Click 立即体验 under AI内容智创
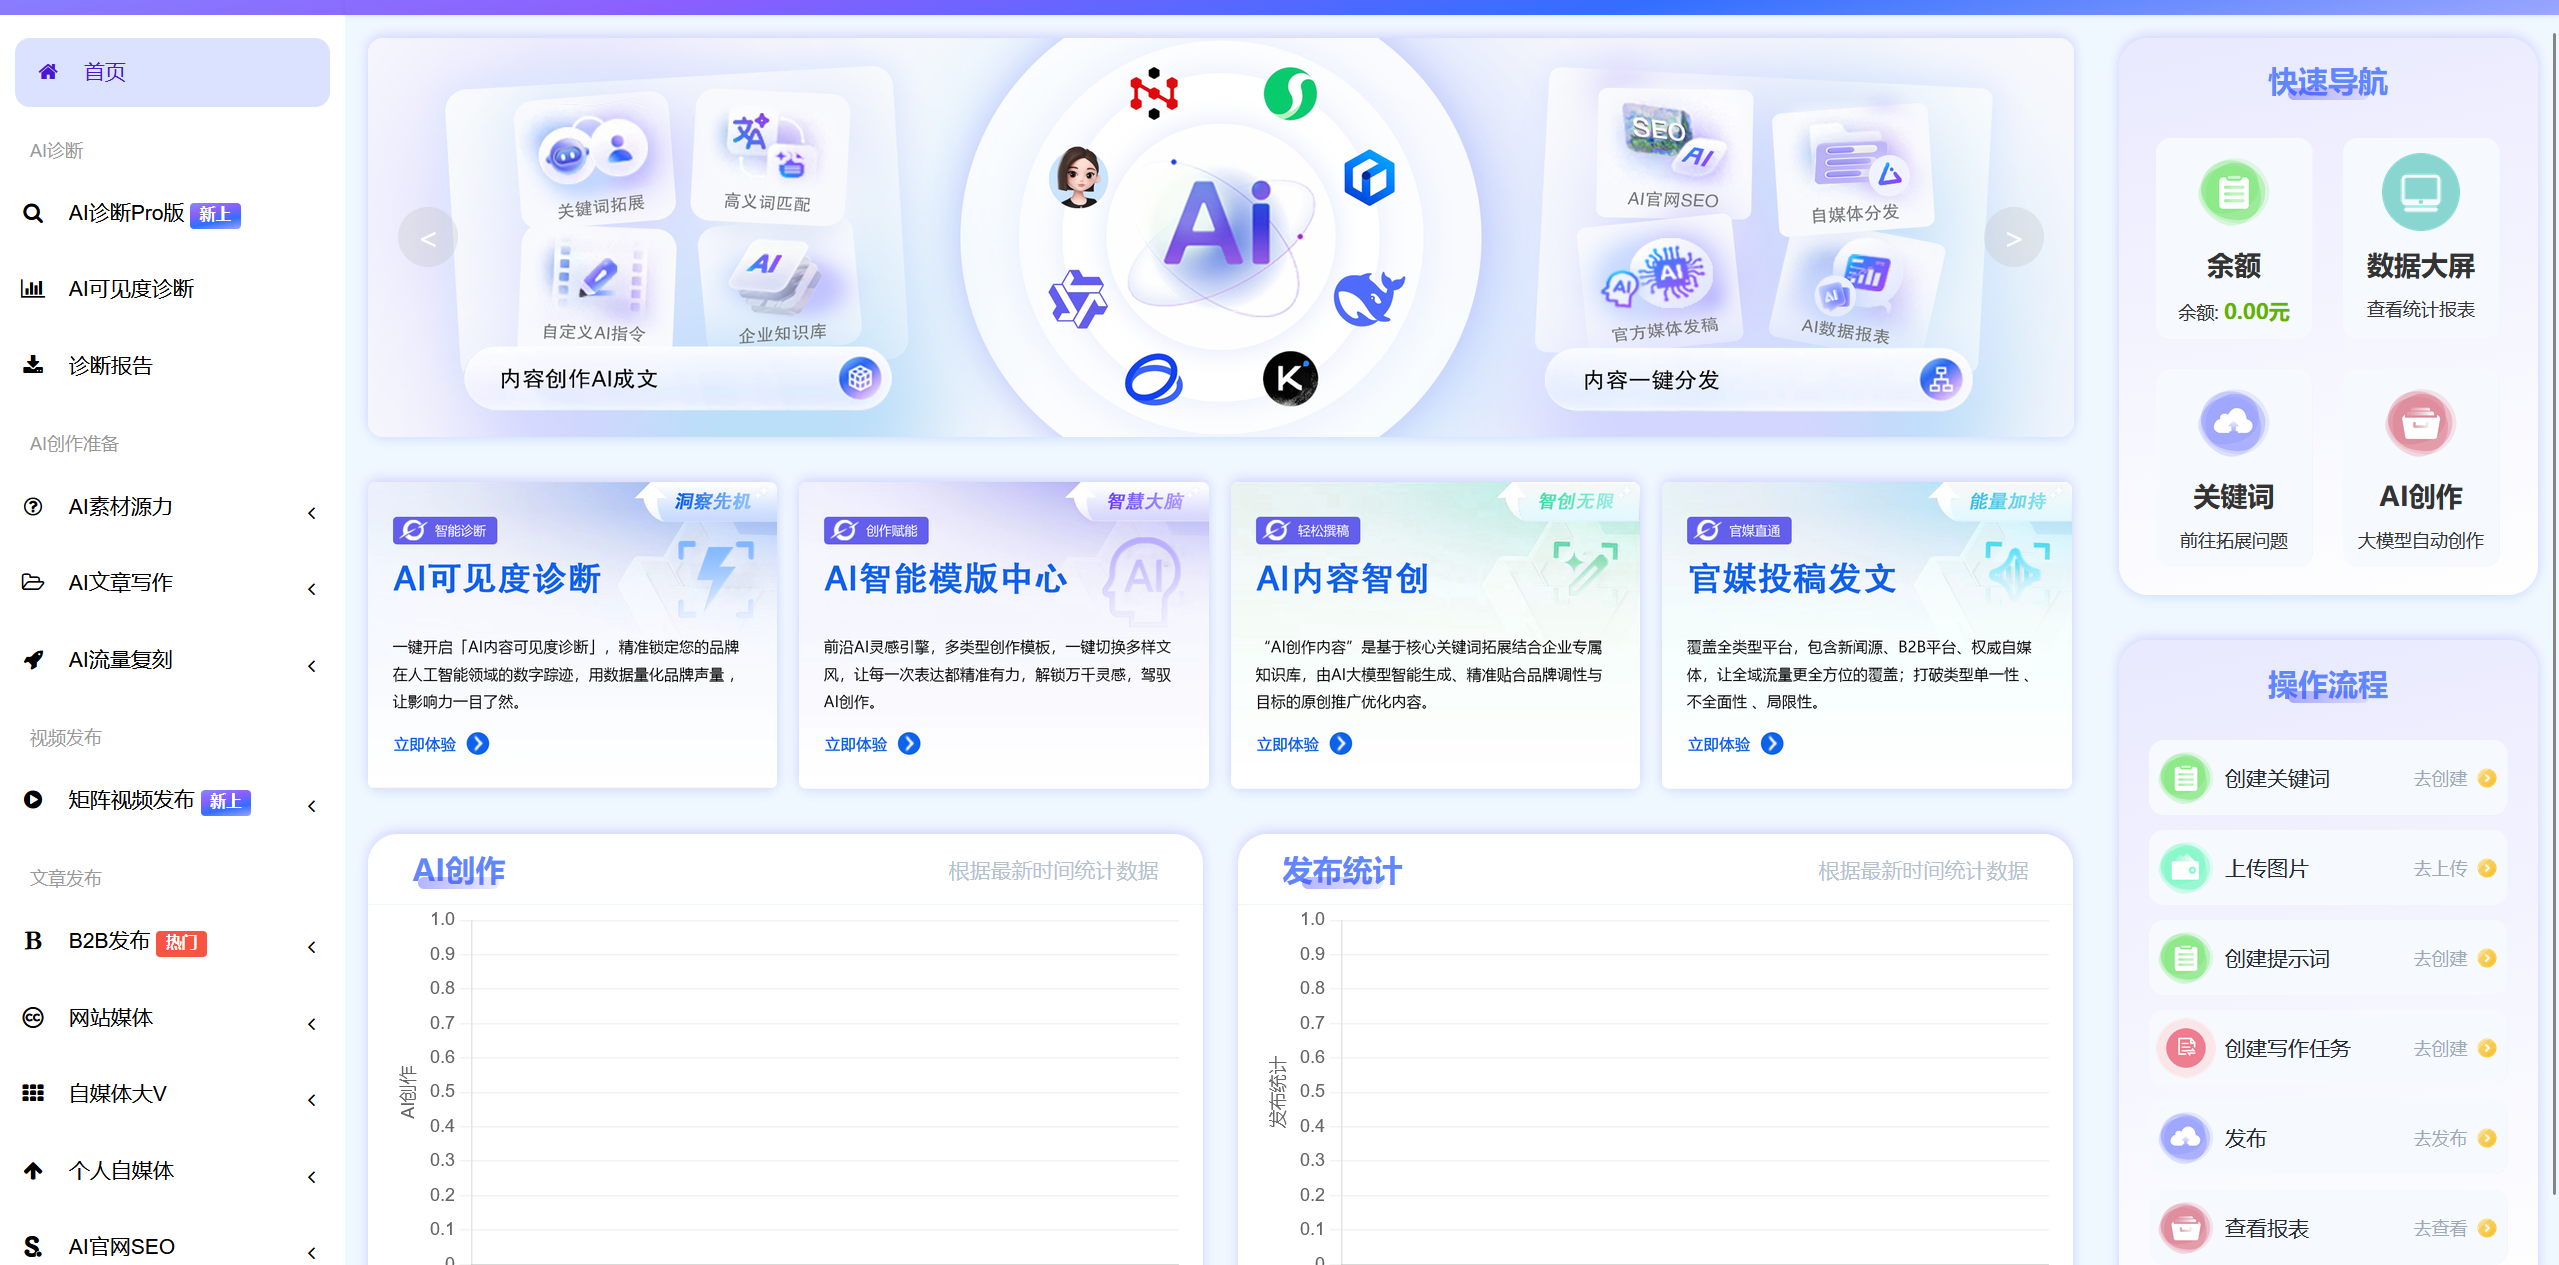Screen dimensions: 2559x1265 point(1303,744)
